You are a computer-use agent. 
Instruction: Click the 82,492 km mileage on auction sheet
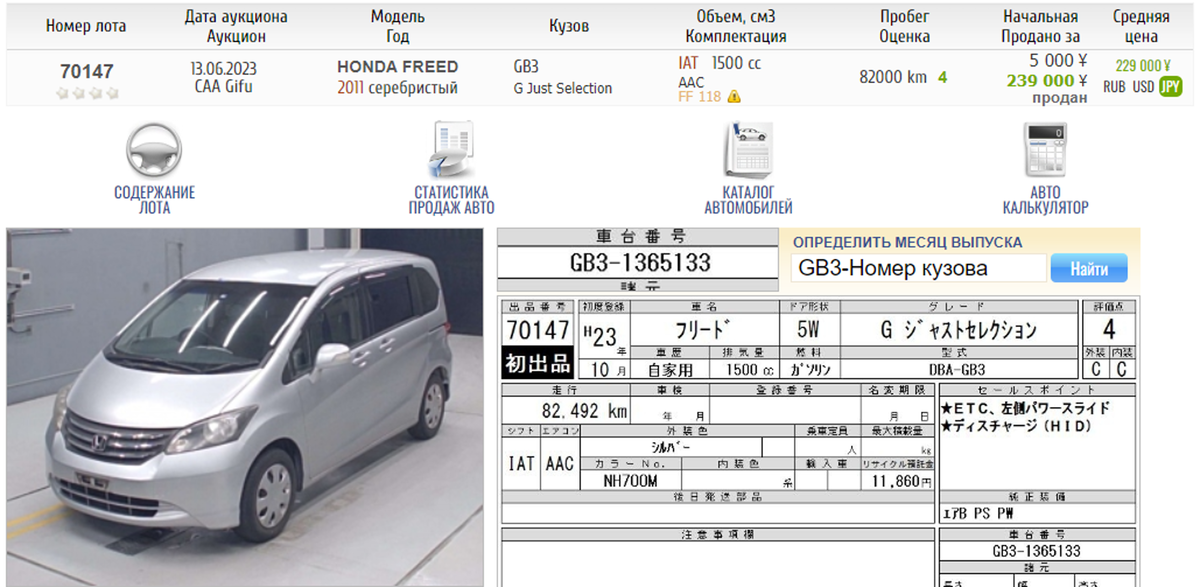(584, 412)
